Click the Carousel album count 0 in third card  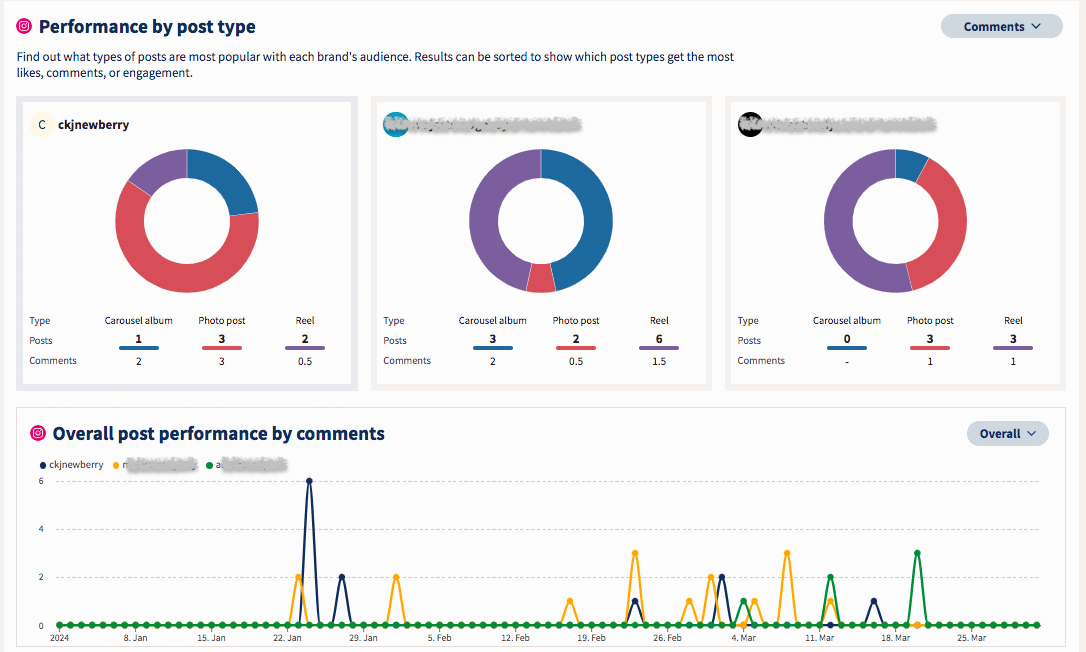coord(846,339)
